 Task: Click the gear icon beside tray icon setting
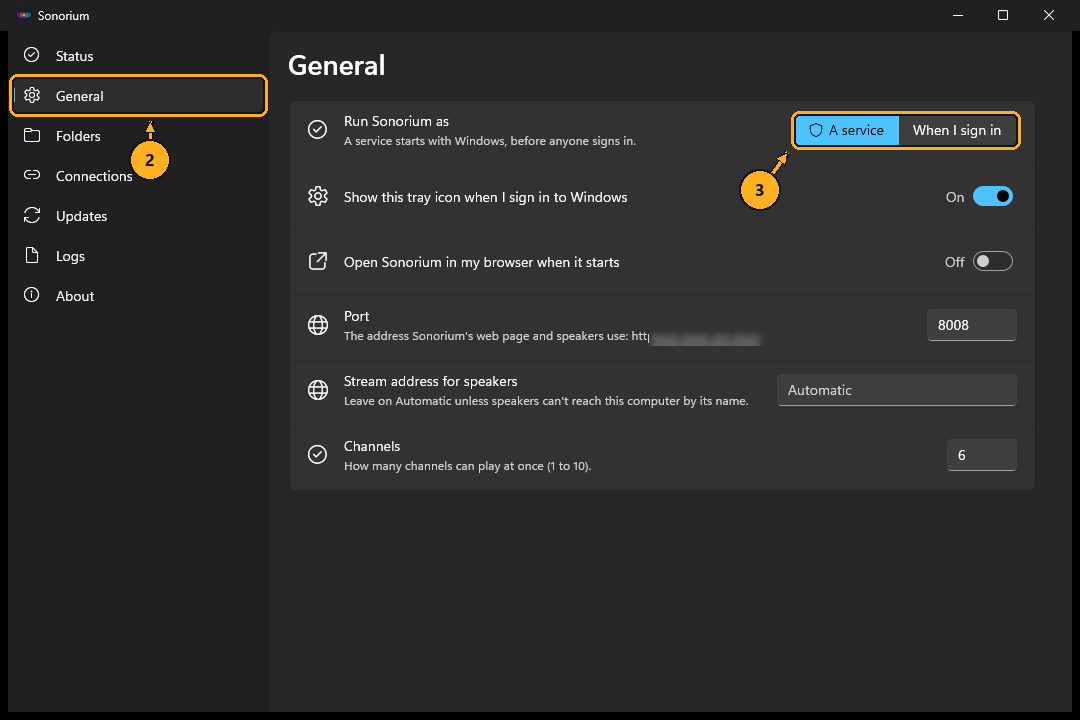[x=318, y=196]
